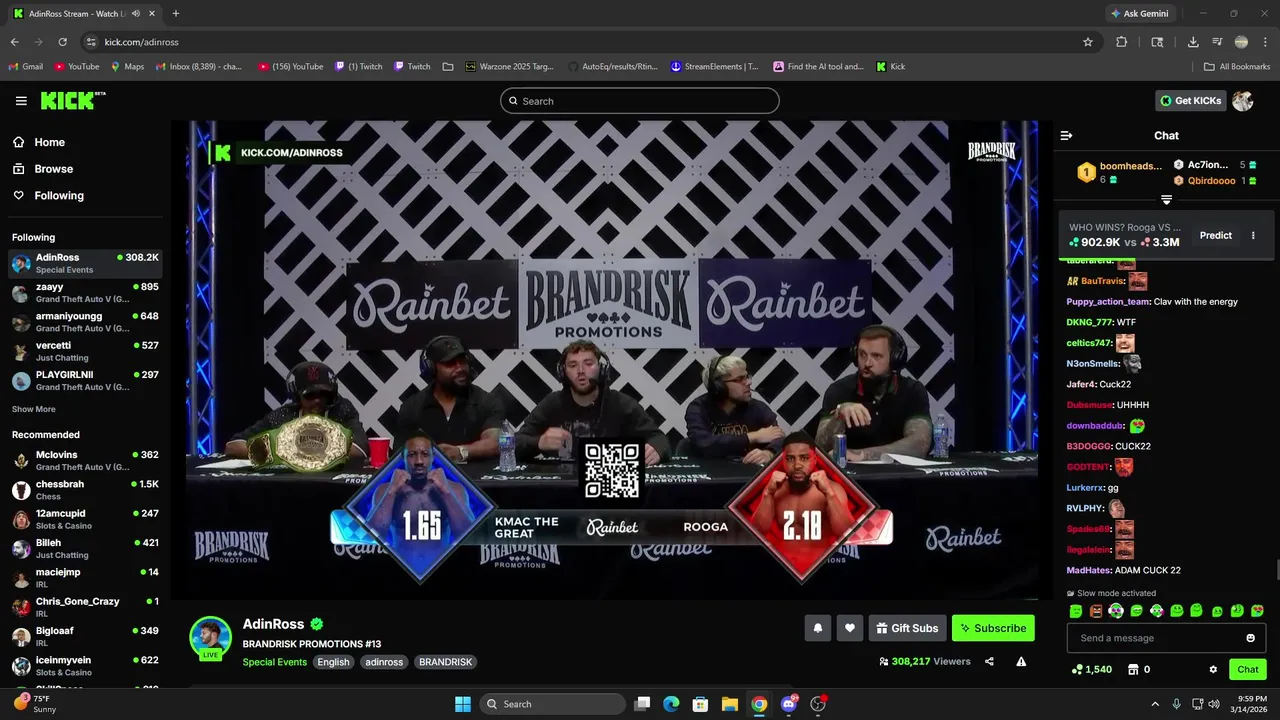Click the Predict button

pos(1216,235)
